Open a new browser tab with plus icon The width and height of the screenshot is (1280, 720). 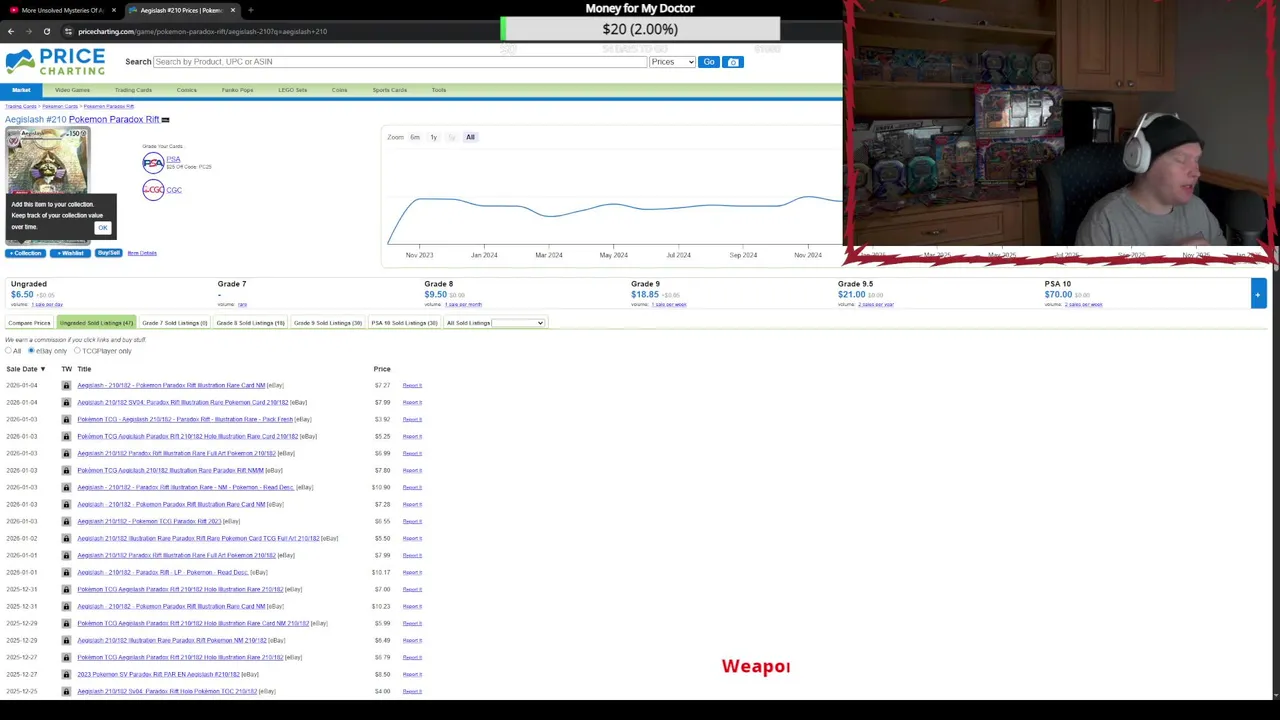click(250, 10)
